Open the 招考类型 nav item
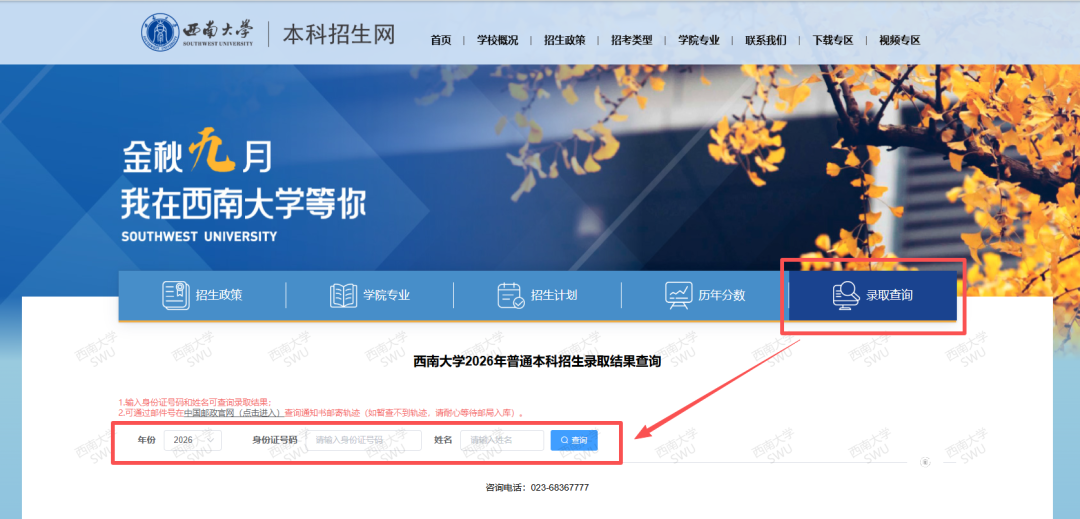1080x519 pixels. coord(632,40)
